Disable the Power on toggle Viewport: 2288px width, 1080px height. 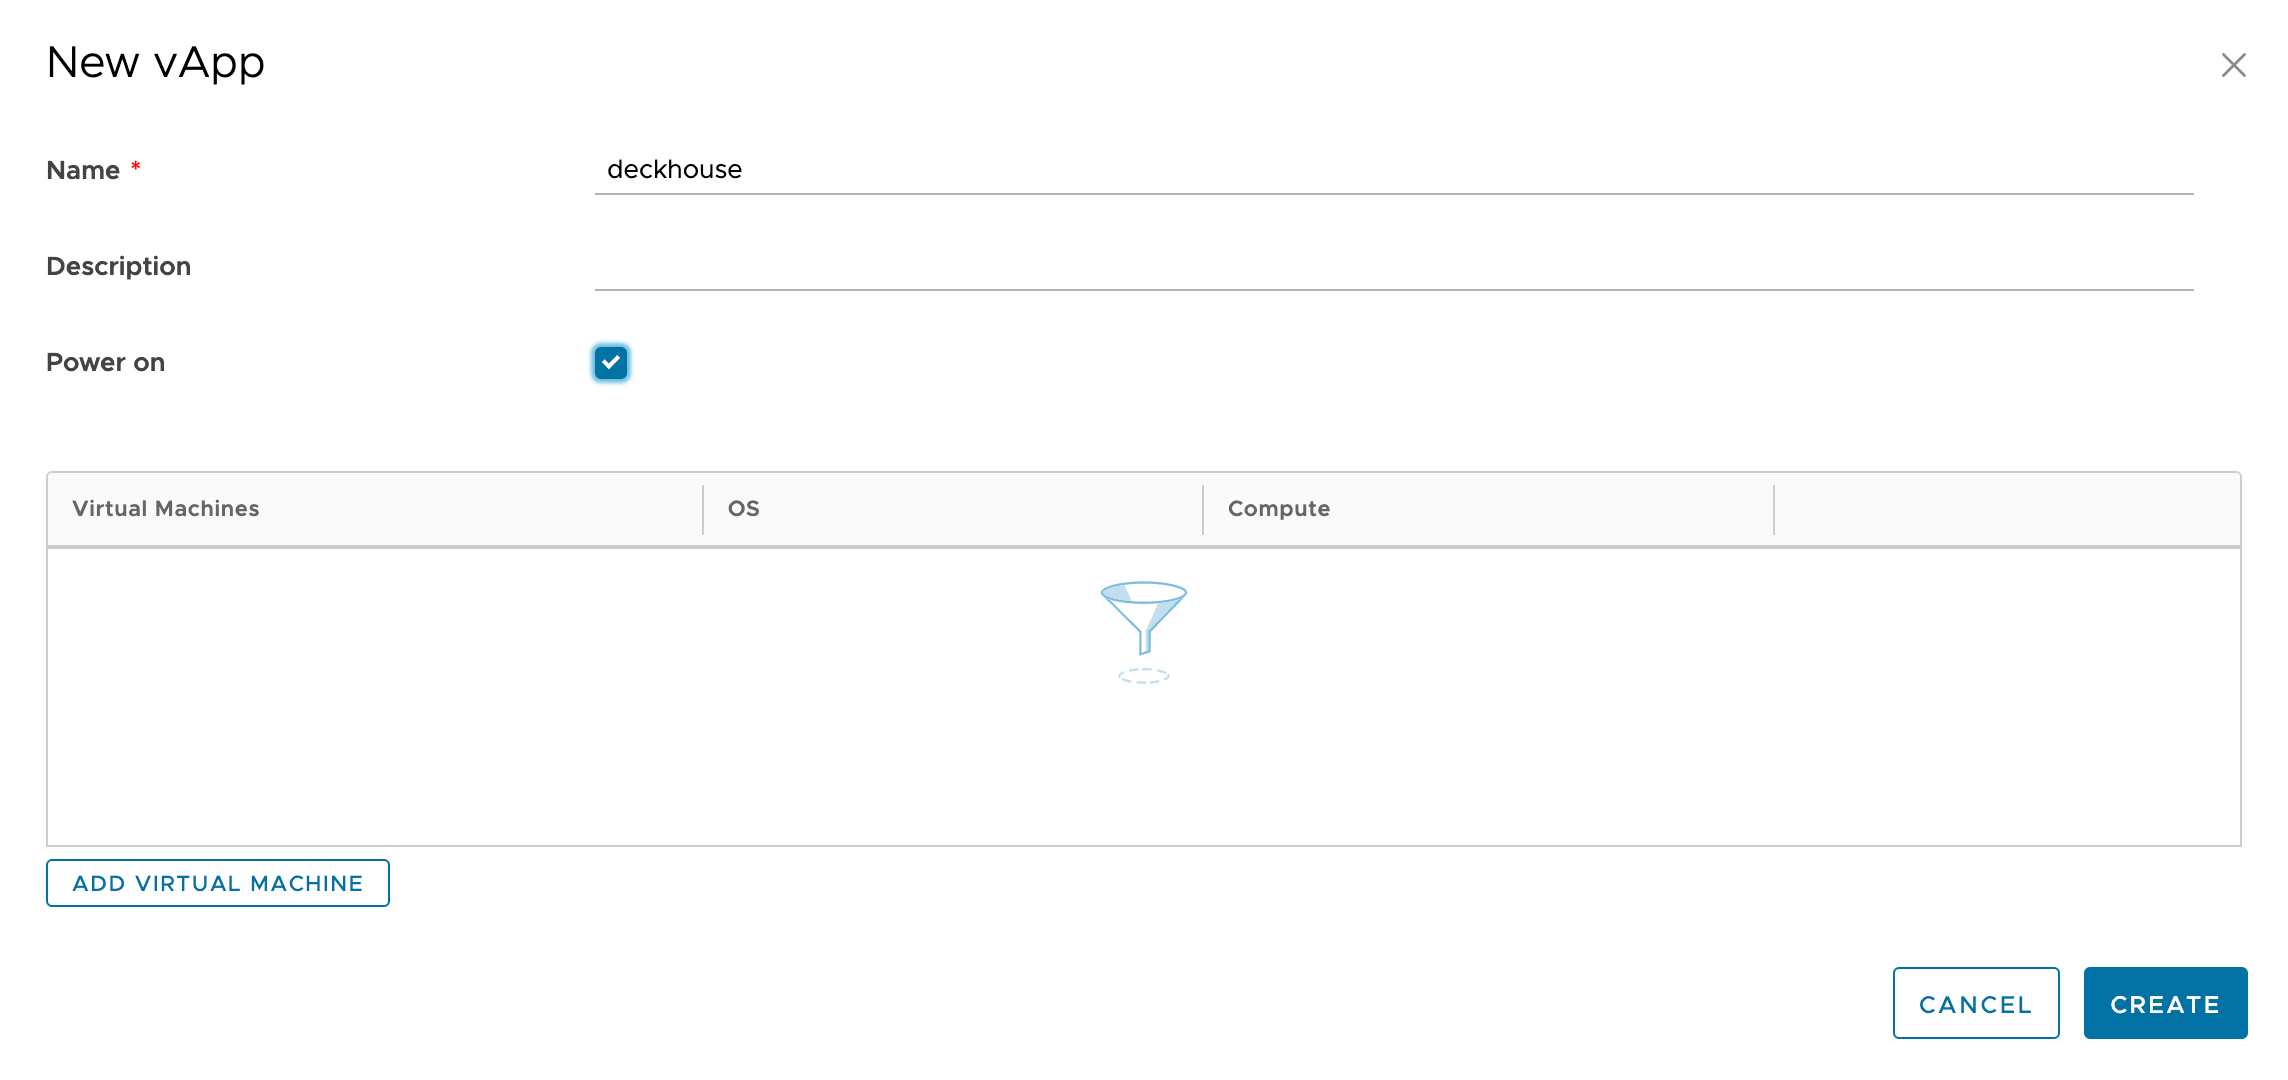click(x=608, y=362)
